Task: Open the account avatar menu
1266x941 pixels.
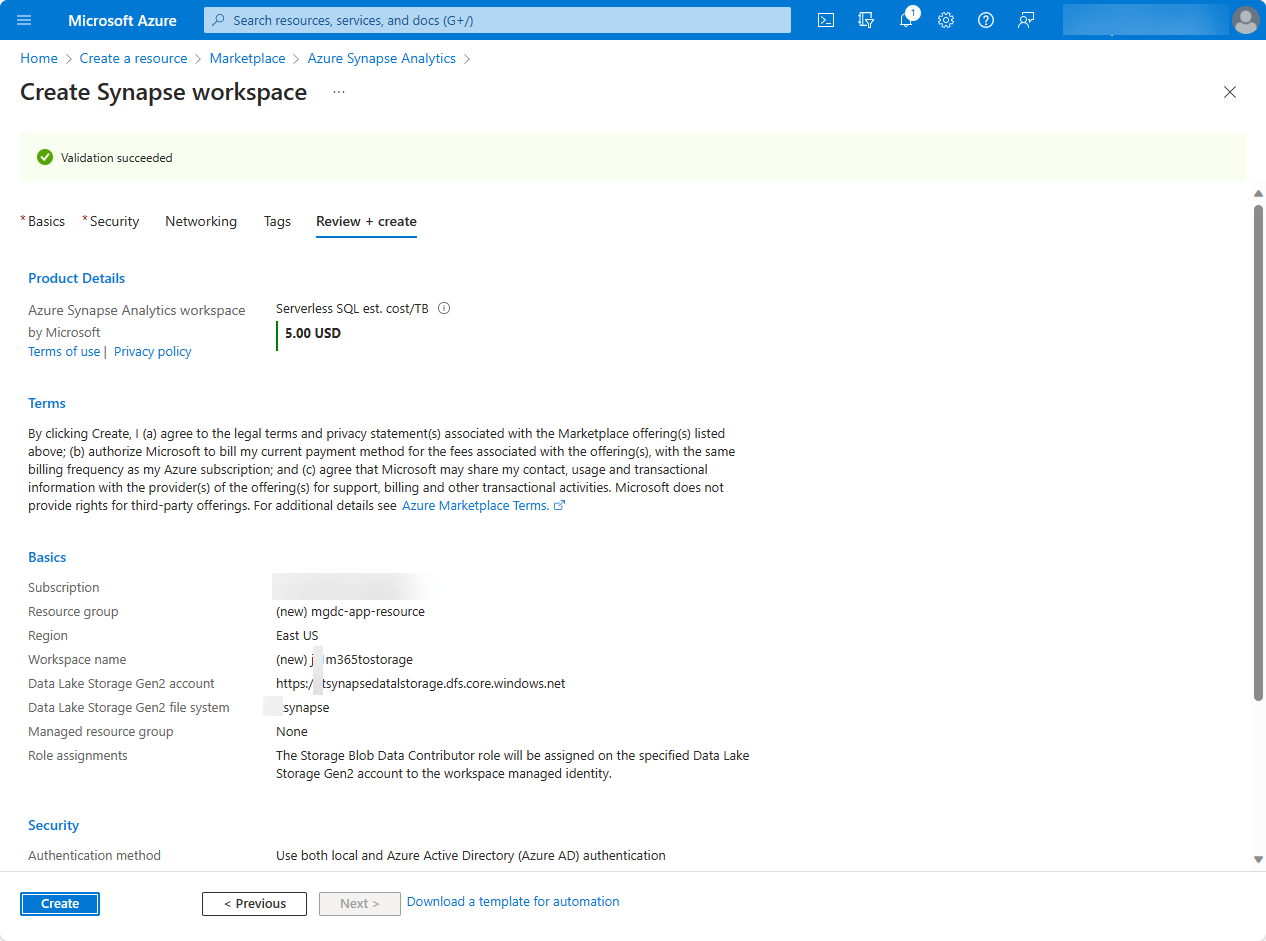Action: coord(1246,19)
